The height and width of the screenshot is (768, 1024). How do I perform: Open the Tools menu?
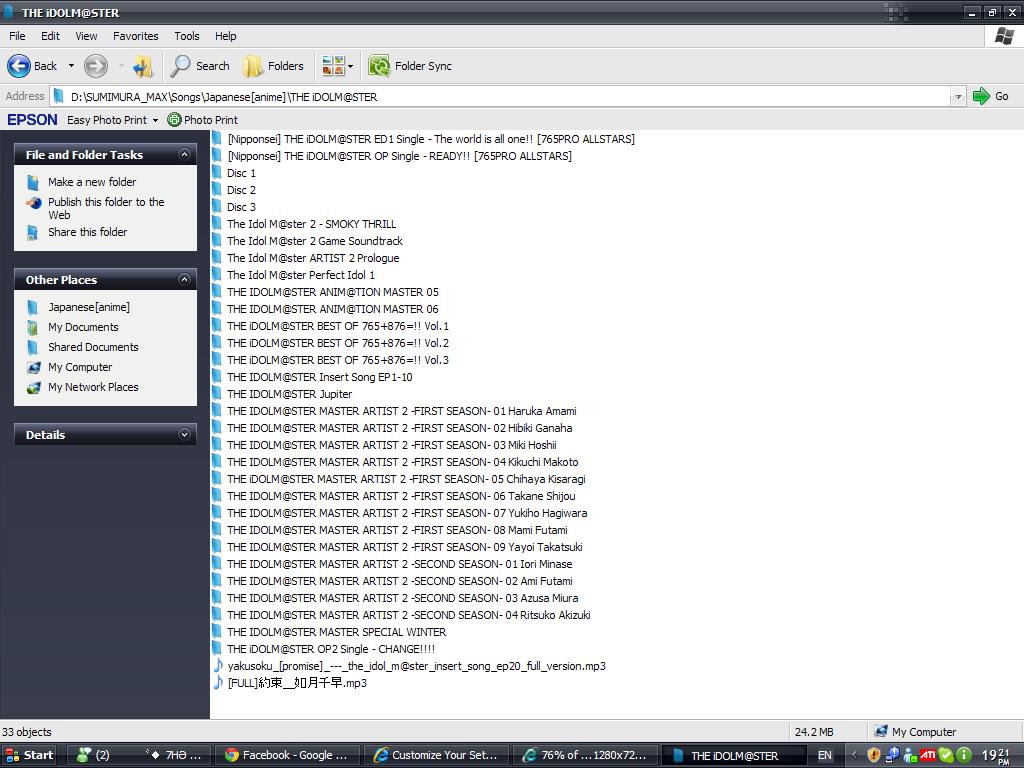pos(187,36)
